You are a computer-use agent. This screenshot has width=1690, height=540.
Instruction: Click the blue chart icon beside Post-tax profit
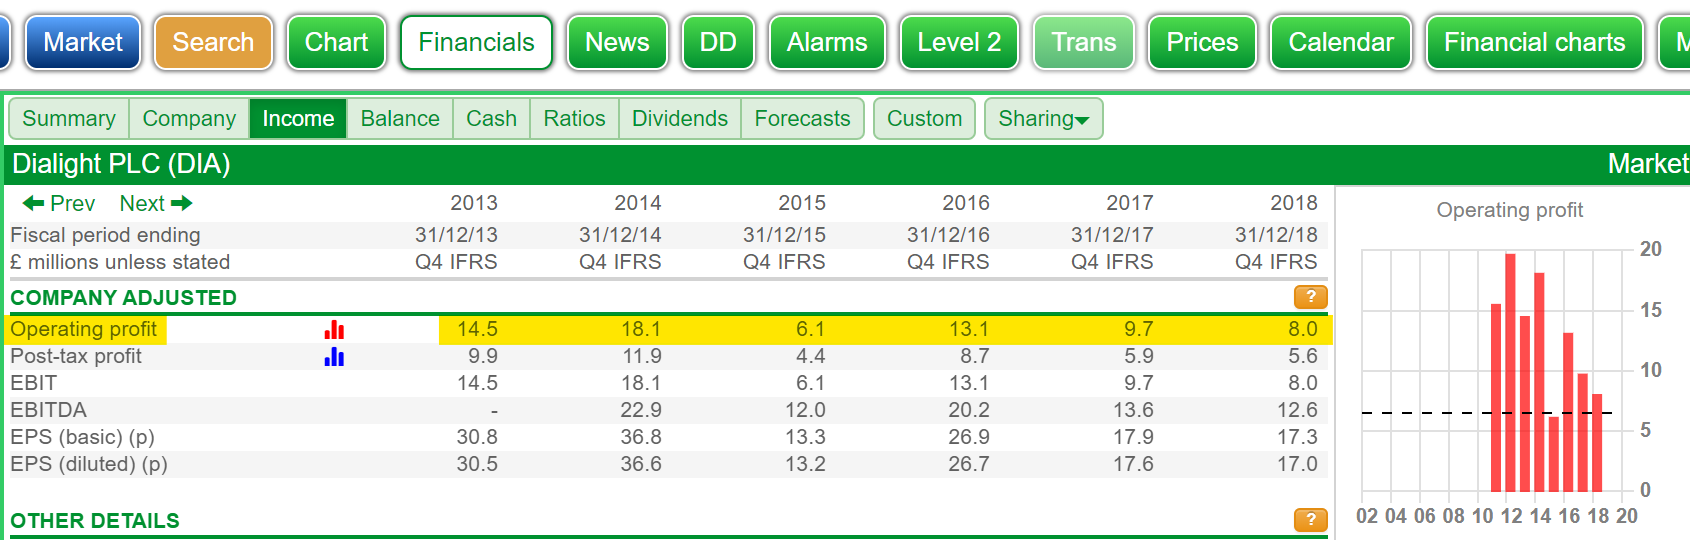click(x=334, y=357)
